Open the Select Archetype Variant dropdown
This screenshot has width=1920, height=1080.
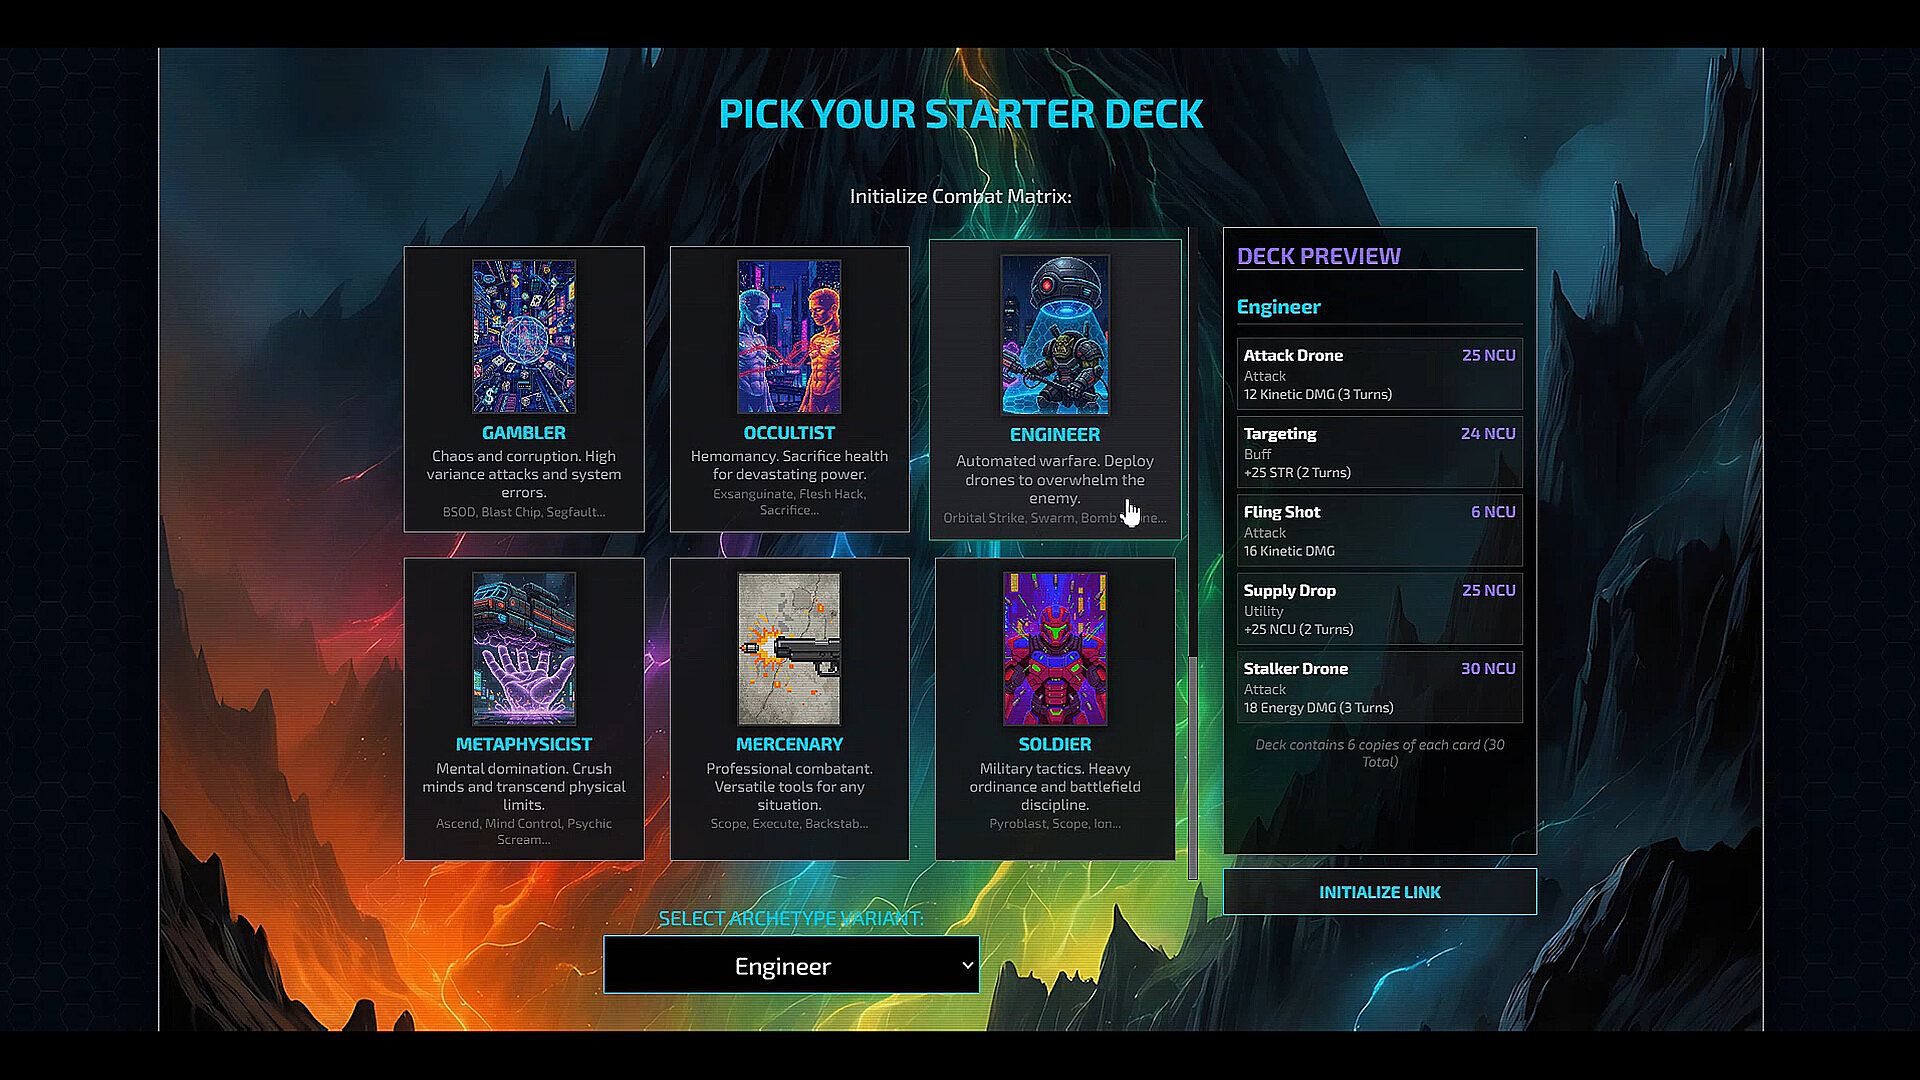coord(791,965)
